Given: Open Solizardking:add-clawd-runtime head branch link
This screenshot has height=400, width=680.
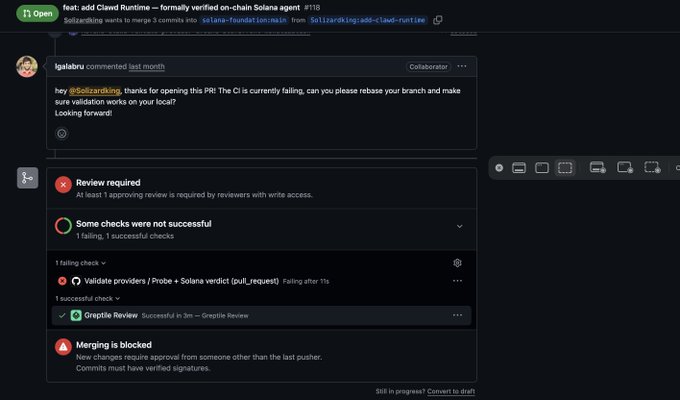Looking at the screenshot, I should click(x=368, y=20).
